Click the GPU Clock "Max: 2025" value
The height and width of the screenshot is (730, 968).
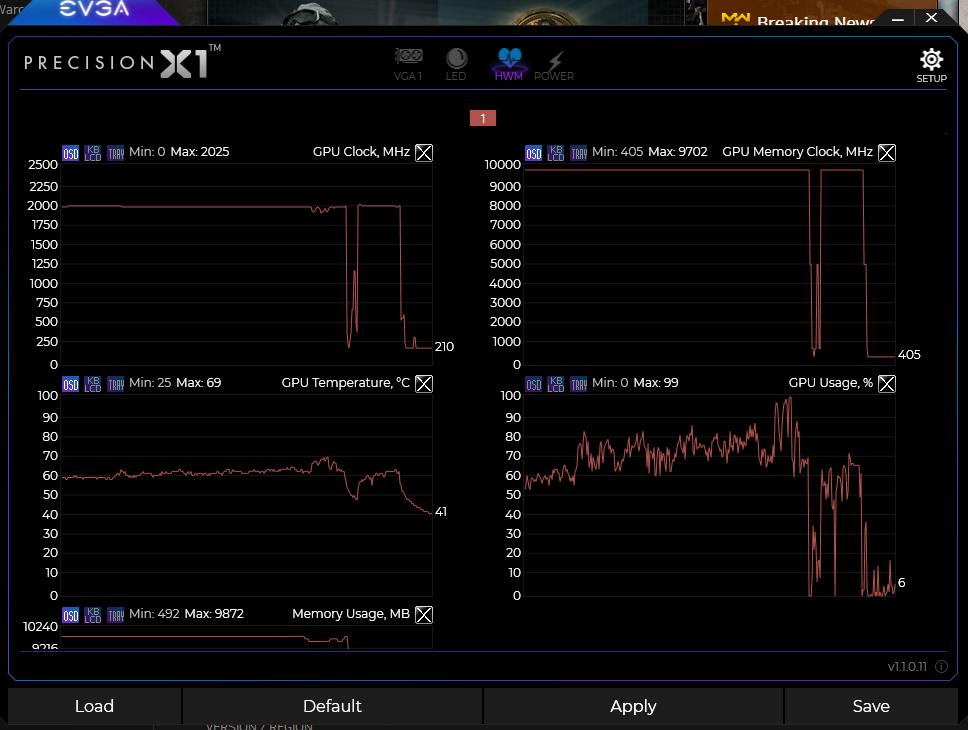200,152
